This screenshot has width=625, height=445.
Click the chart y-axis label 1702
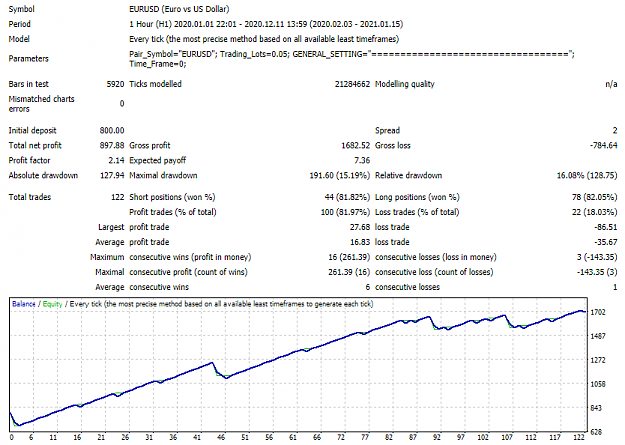[597, 312]
